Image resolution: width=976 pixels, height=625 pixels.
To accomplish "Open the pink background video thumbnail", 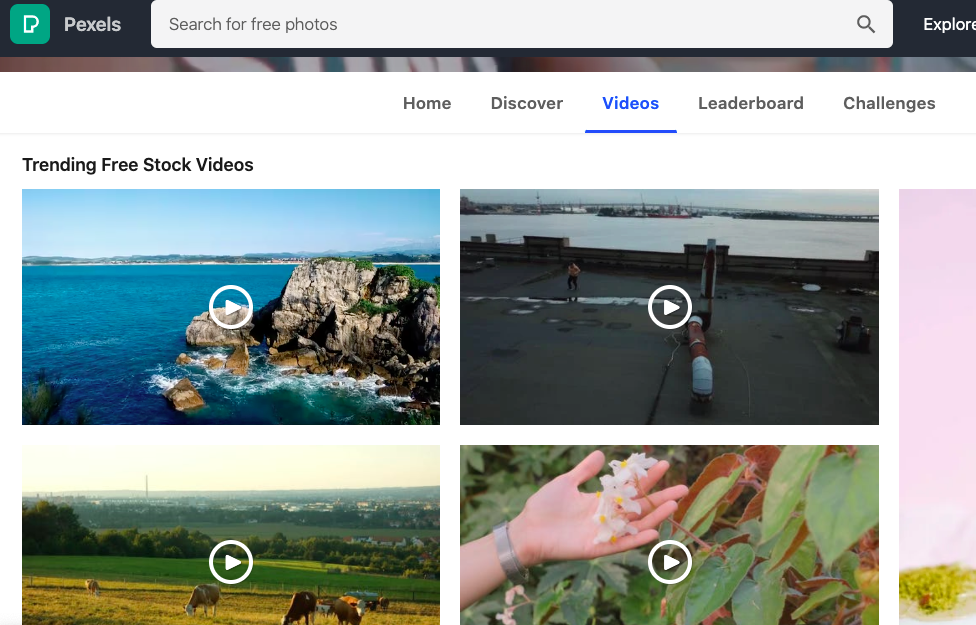I will (937, 407).
